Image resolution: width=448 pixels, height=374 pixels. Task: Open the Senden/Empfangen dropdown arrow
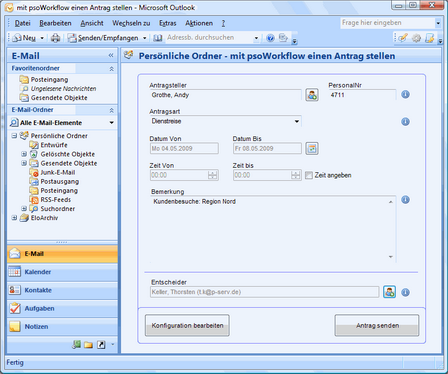(145, 38)
